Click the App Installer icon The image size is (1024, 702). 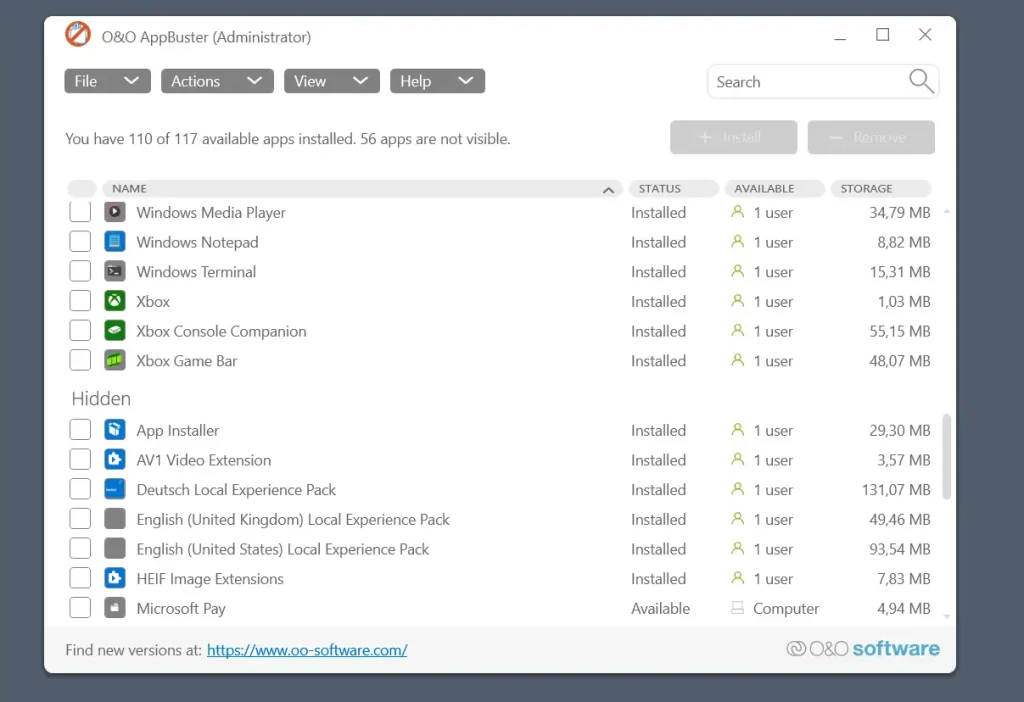(114, 429)
